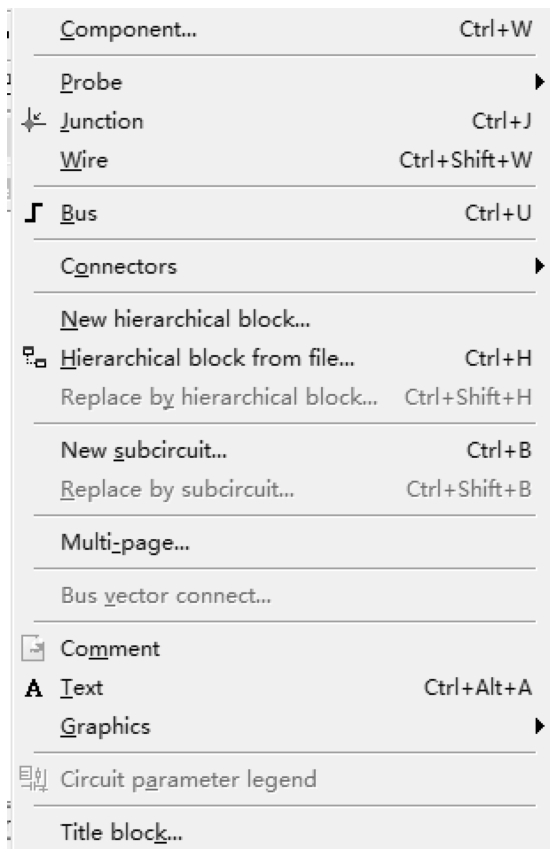553x853 pixels.
Task: Expand the Graphics submenu arrow
Action: point(539,726)
